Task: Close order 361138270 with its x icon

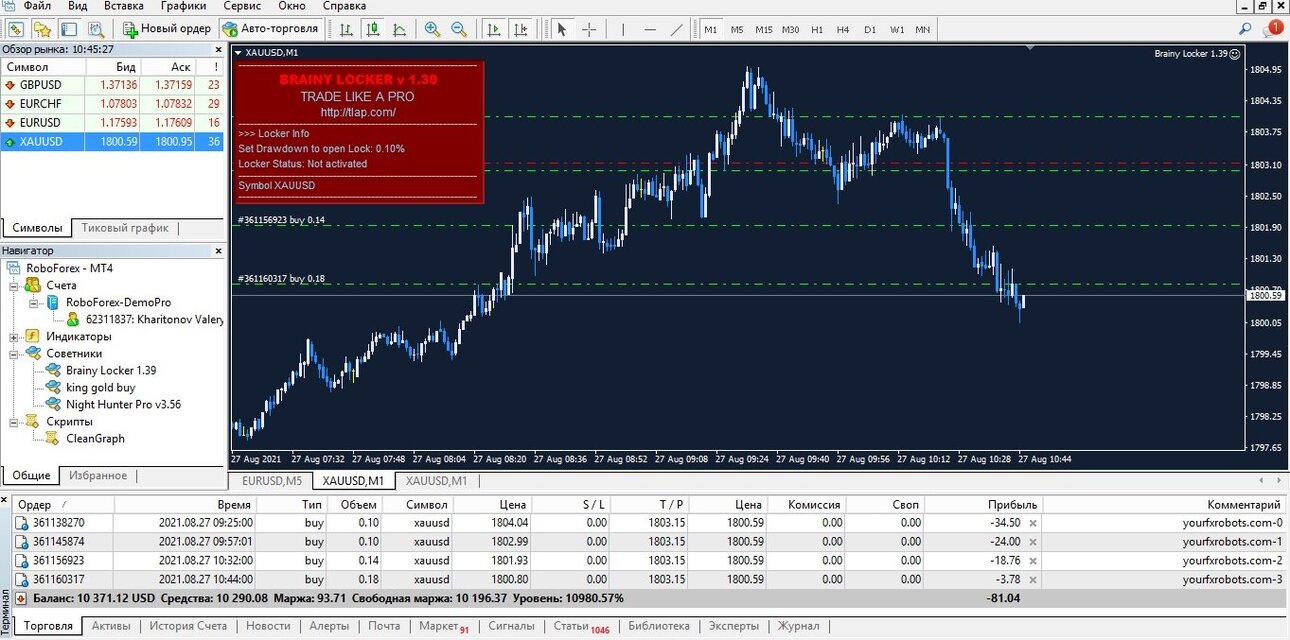Action: click(x=1033, y=523)
